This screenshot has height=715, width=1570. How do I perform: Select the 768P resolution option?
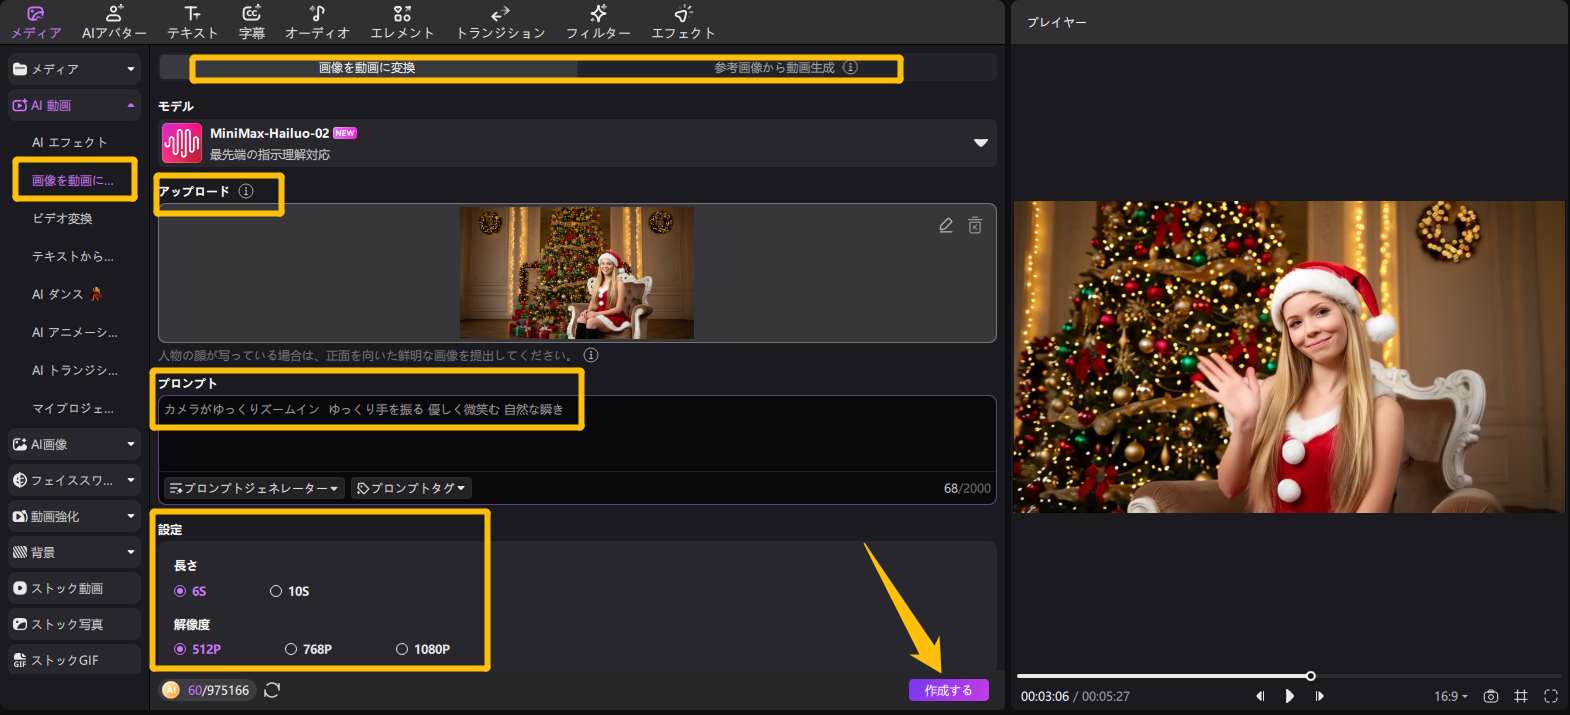coord(308,649)
